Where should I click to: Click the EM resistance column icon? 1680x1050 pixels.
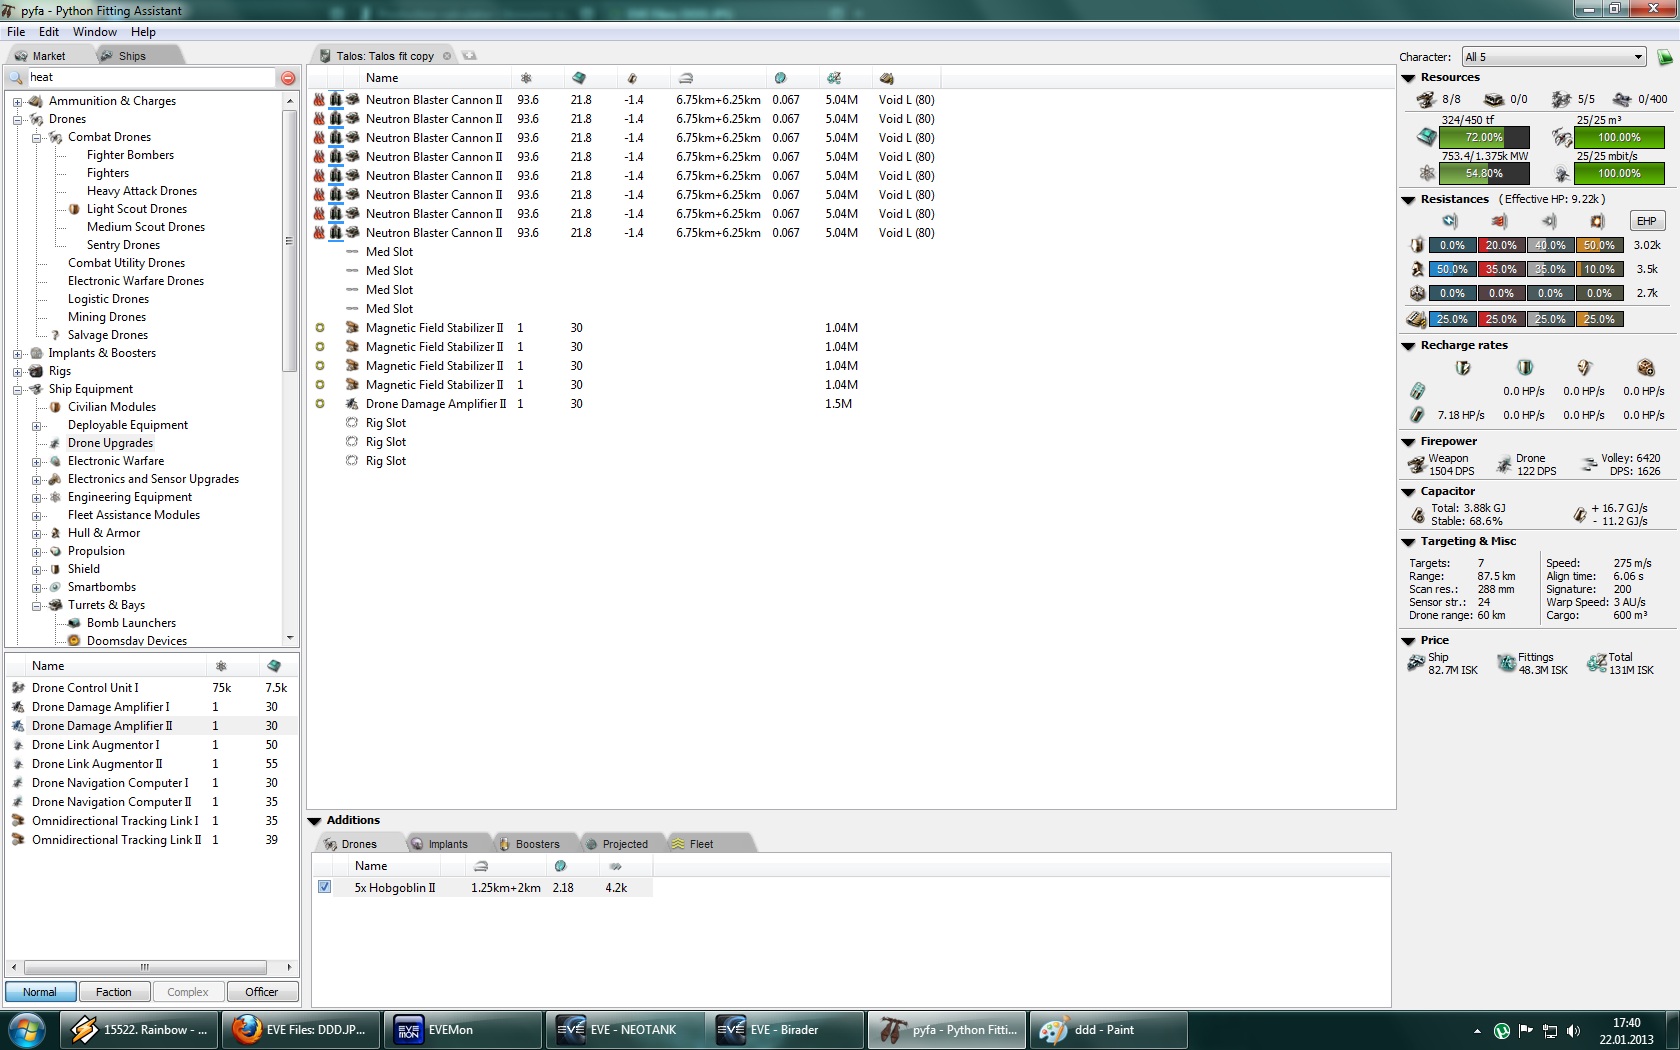pos(1450,221)
